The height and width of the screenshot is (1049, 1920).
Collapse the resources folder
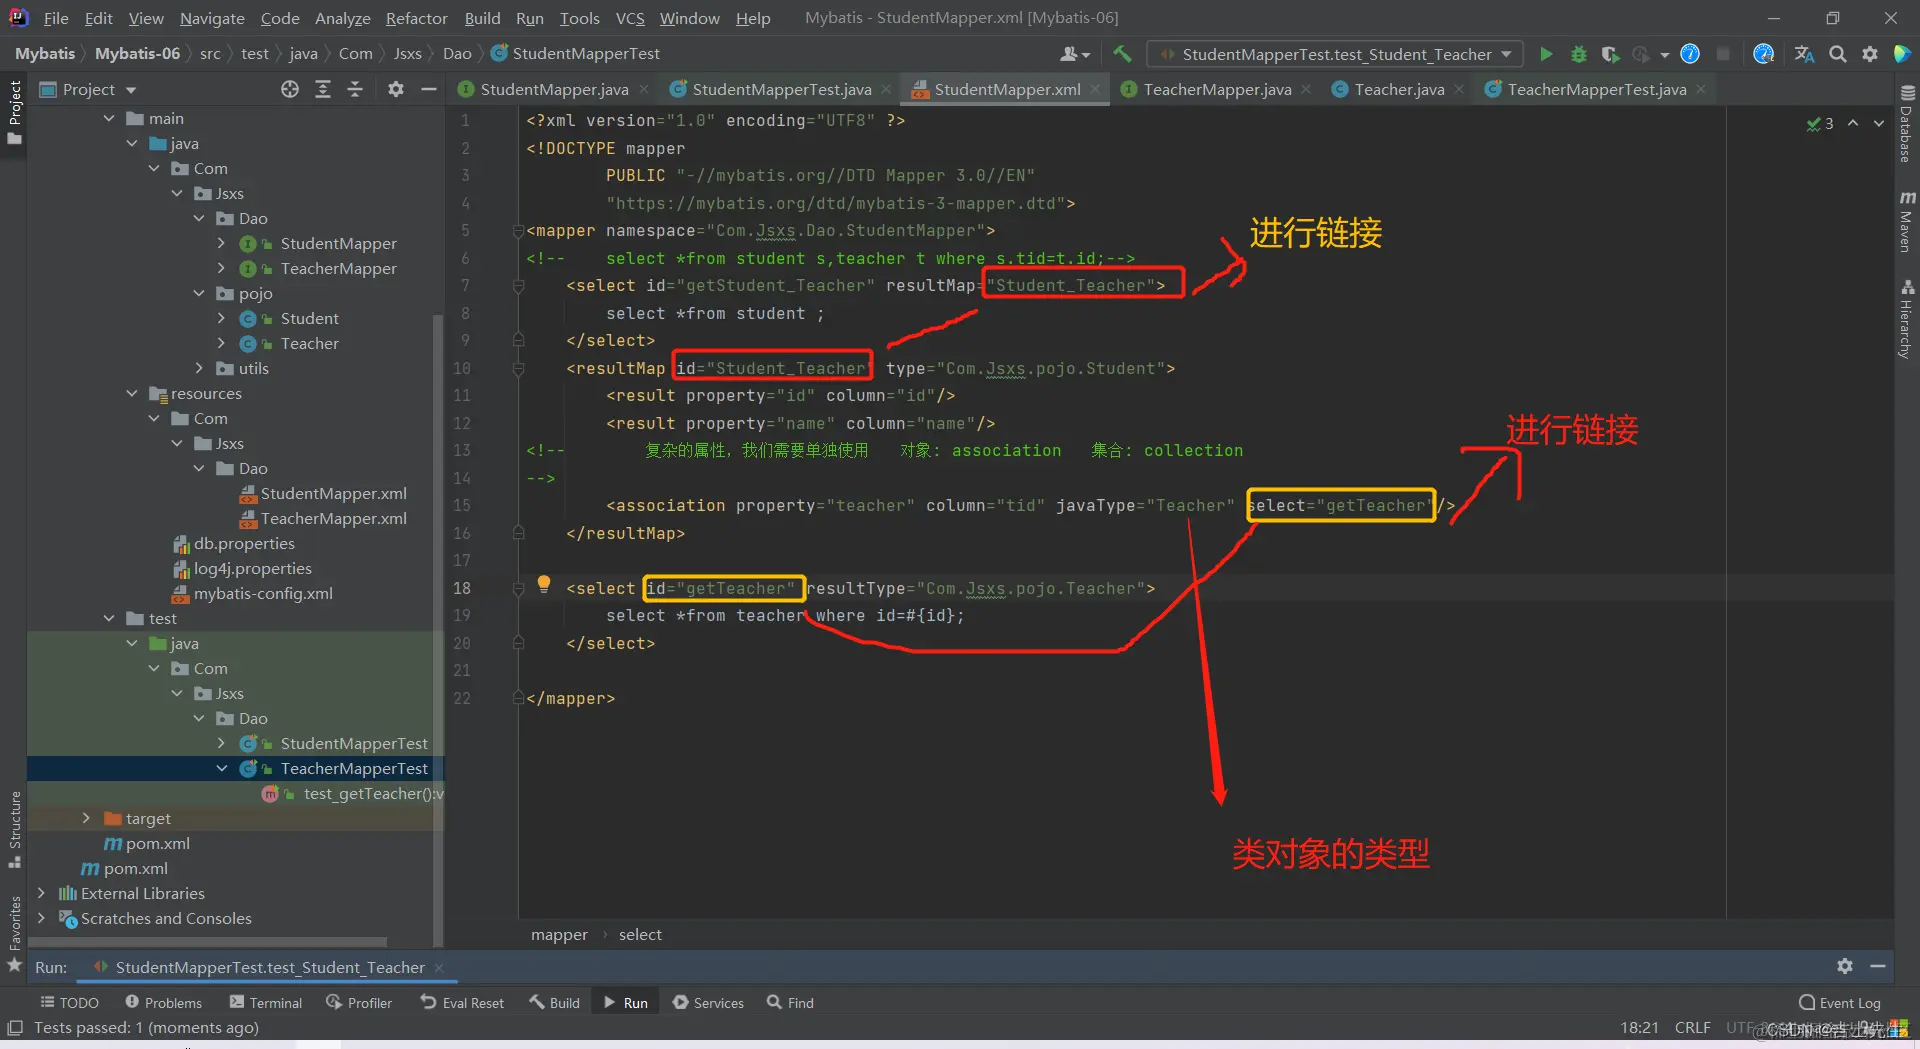click(132, 393)
